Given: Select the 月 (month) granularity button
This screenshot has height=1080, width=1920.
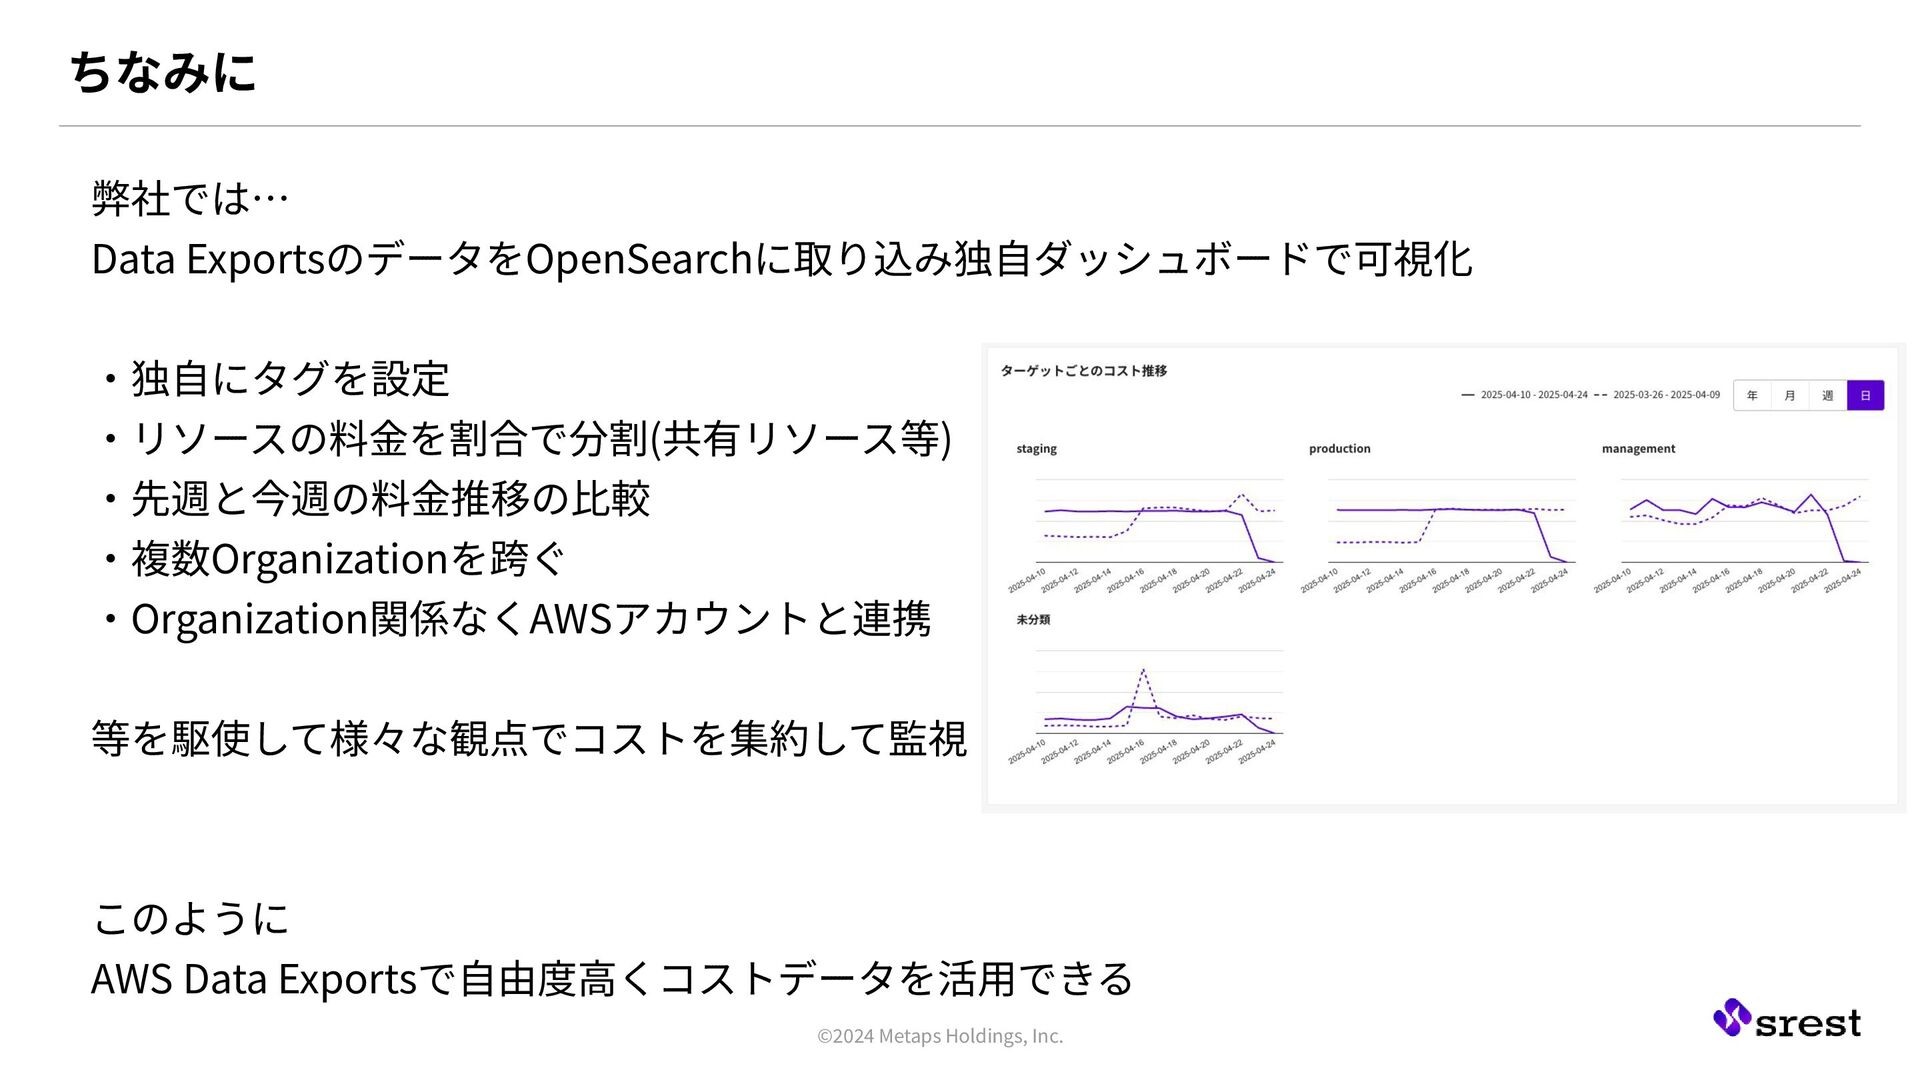Looking at the screenshot, I should pyautogui.click(x=1790, y=396).
